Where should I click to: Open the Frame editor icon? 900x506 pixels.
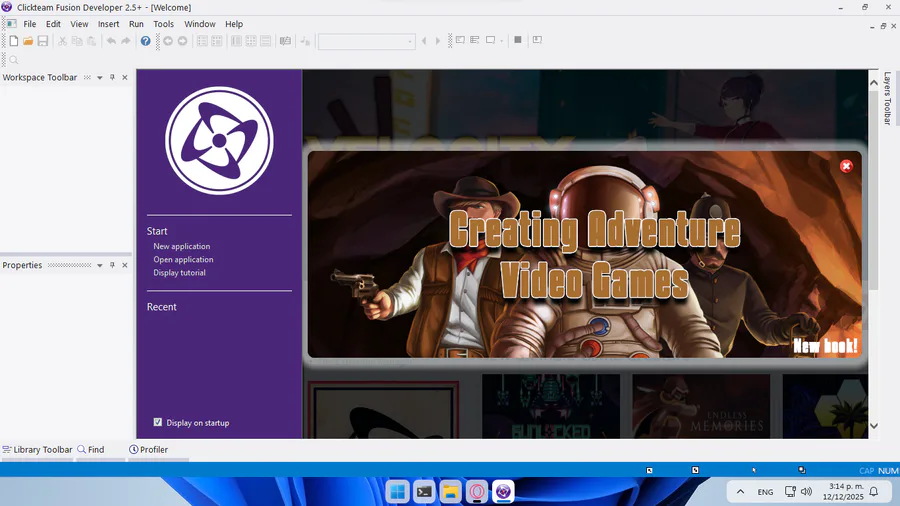point(216,41)
